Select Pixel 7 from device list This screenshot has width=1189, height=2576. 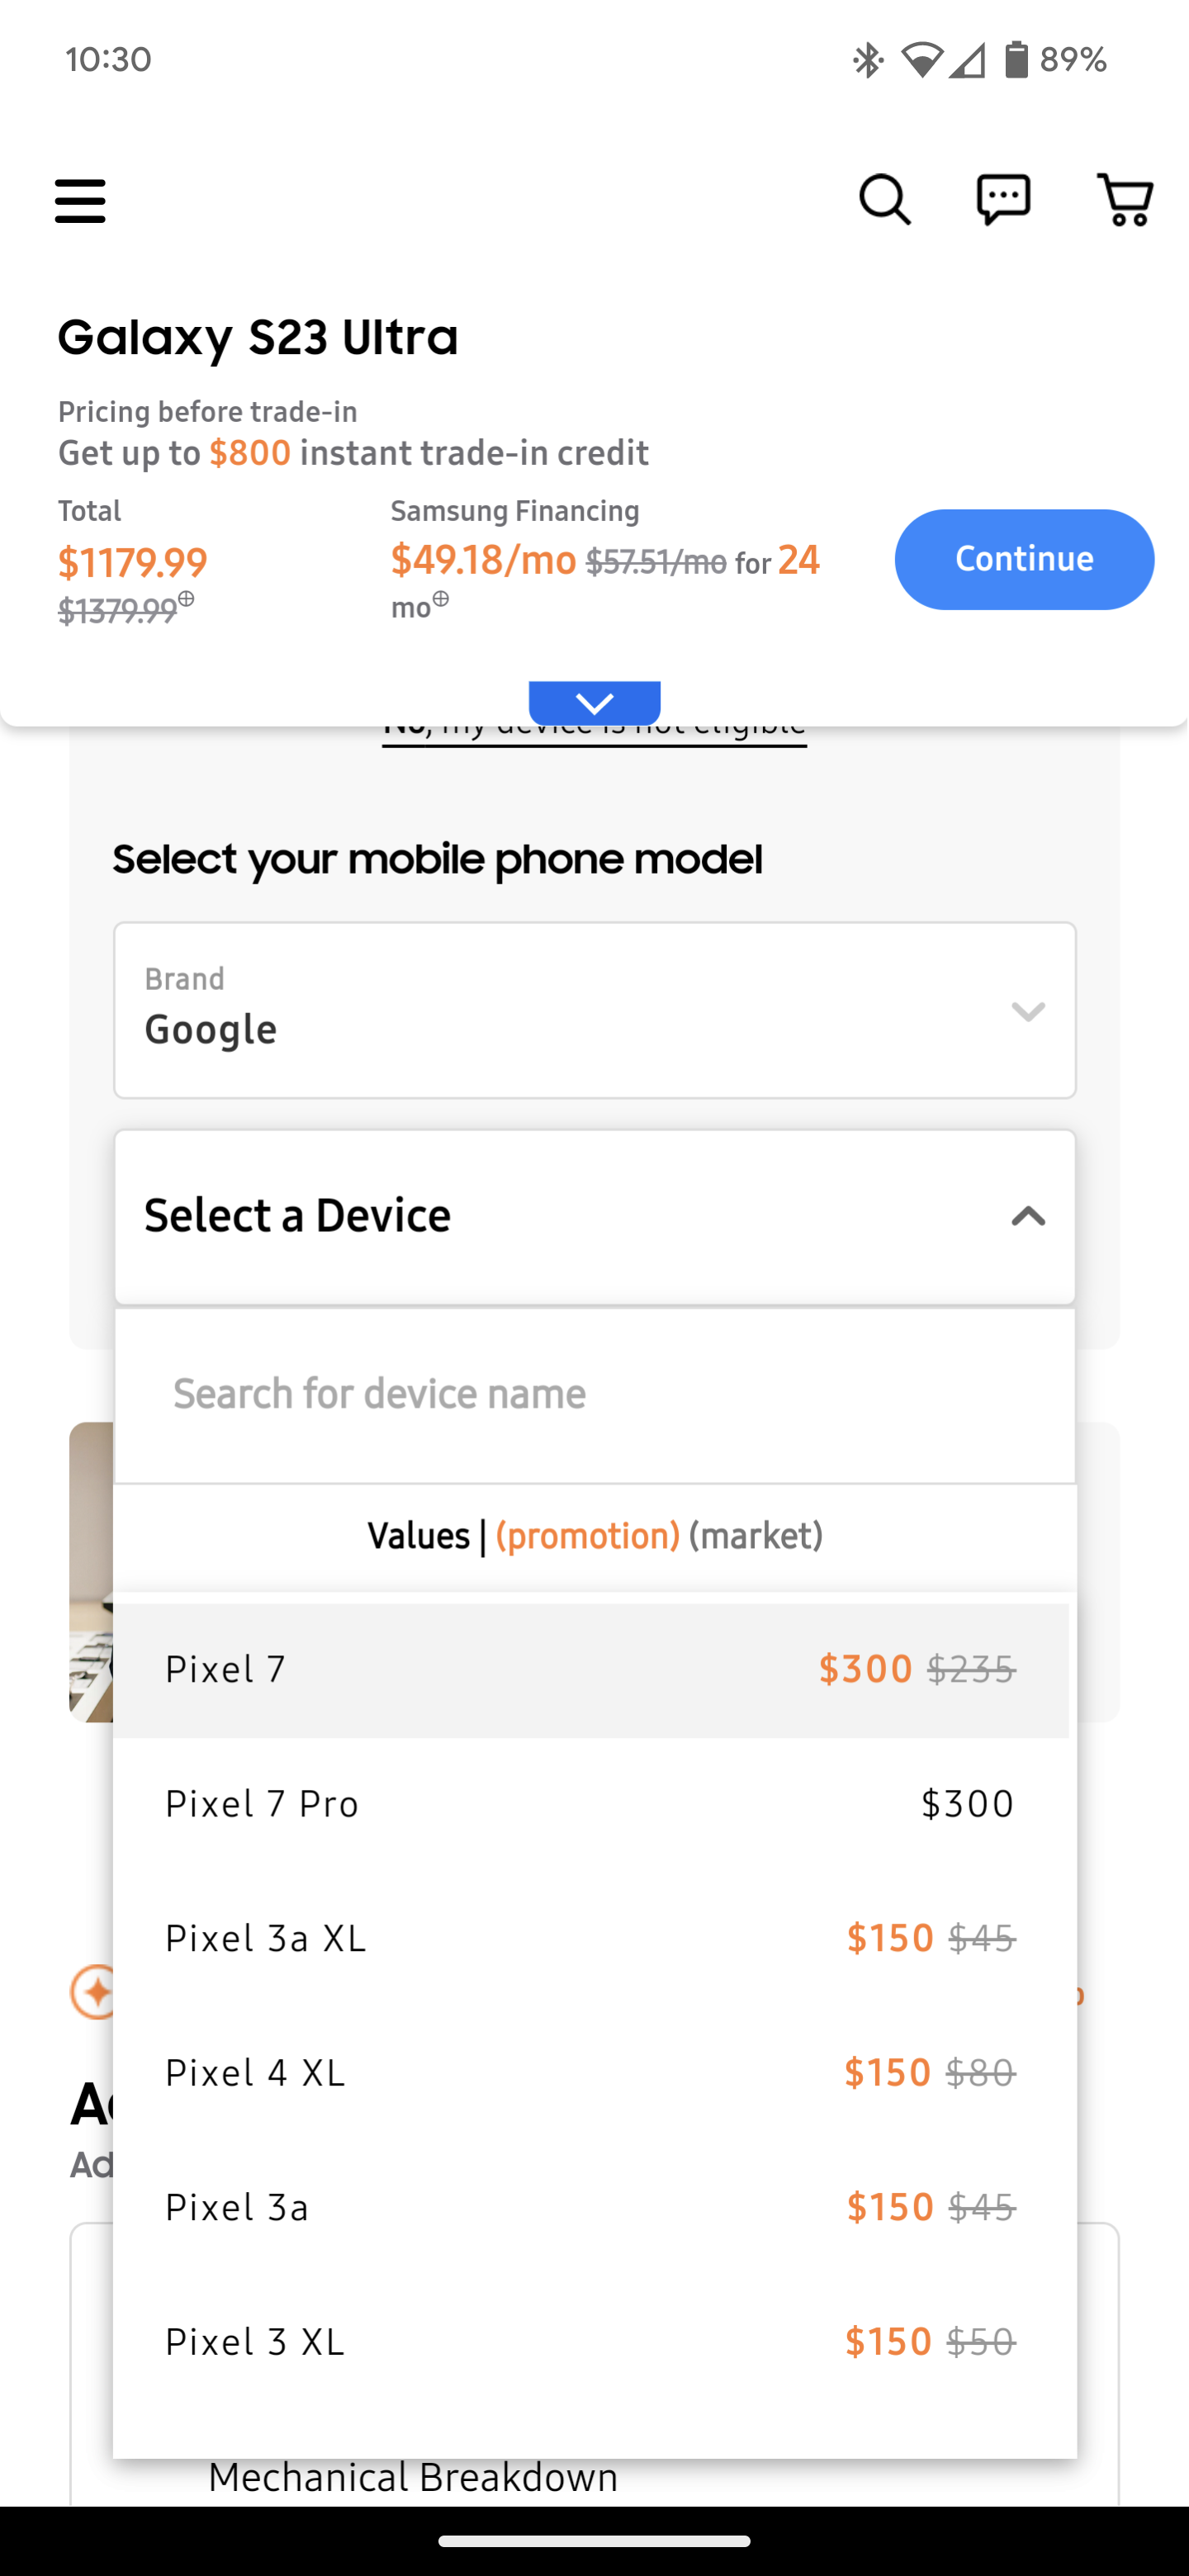click(x=590, y=1670)
